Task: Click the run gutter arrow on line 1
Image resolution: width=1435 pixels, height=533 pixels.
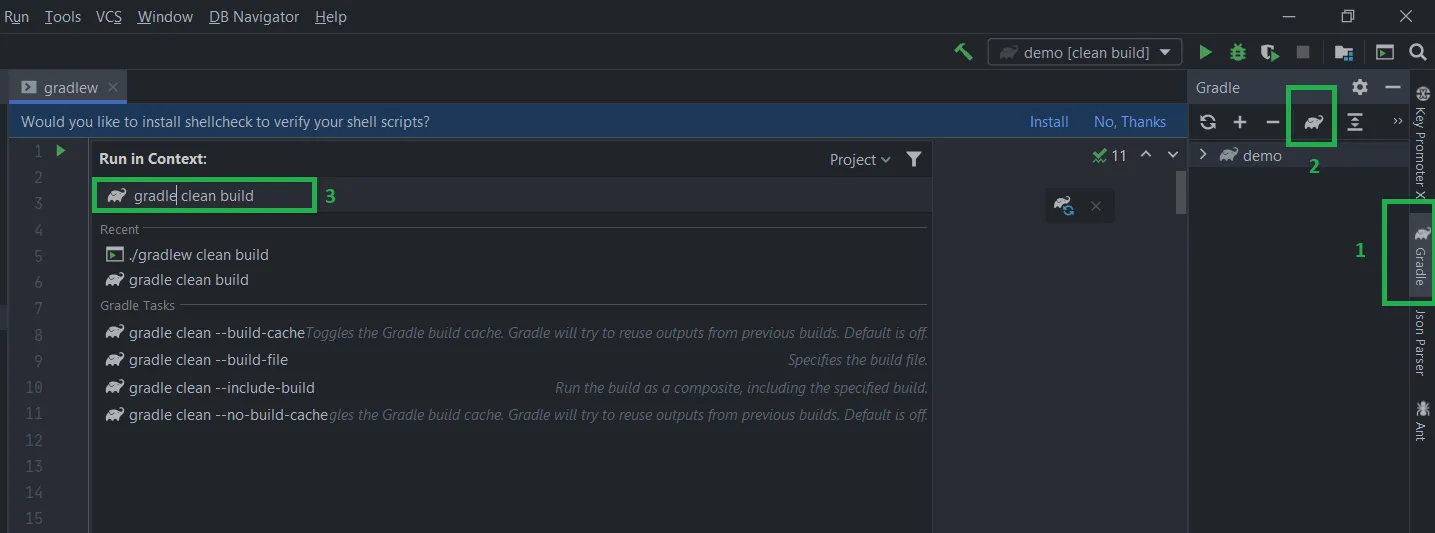Action: pos(61,150)
